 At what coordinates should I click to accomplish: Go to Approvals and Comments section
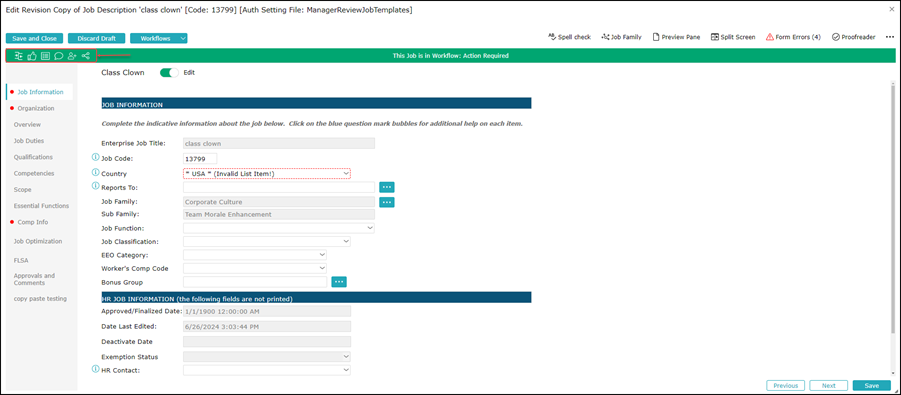click(x=34, y=279)
